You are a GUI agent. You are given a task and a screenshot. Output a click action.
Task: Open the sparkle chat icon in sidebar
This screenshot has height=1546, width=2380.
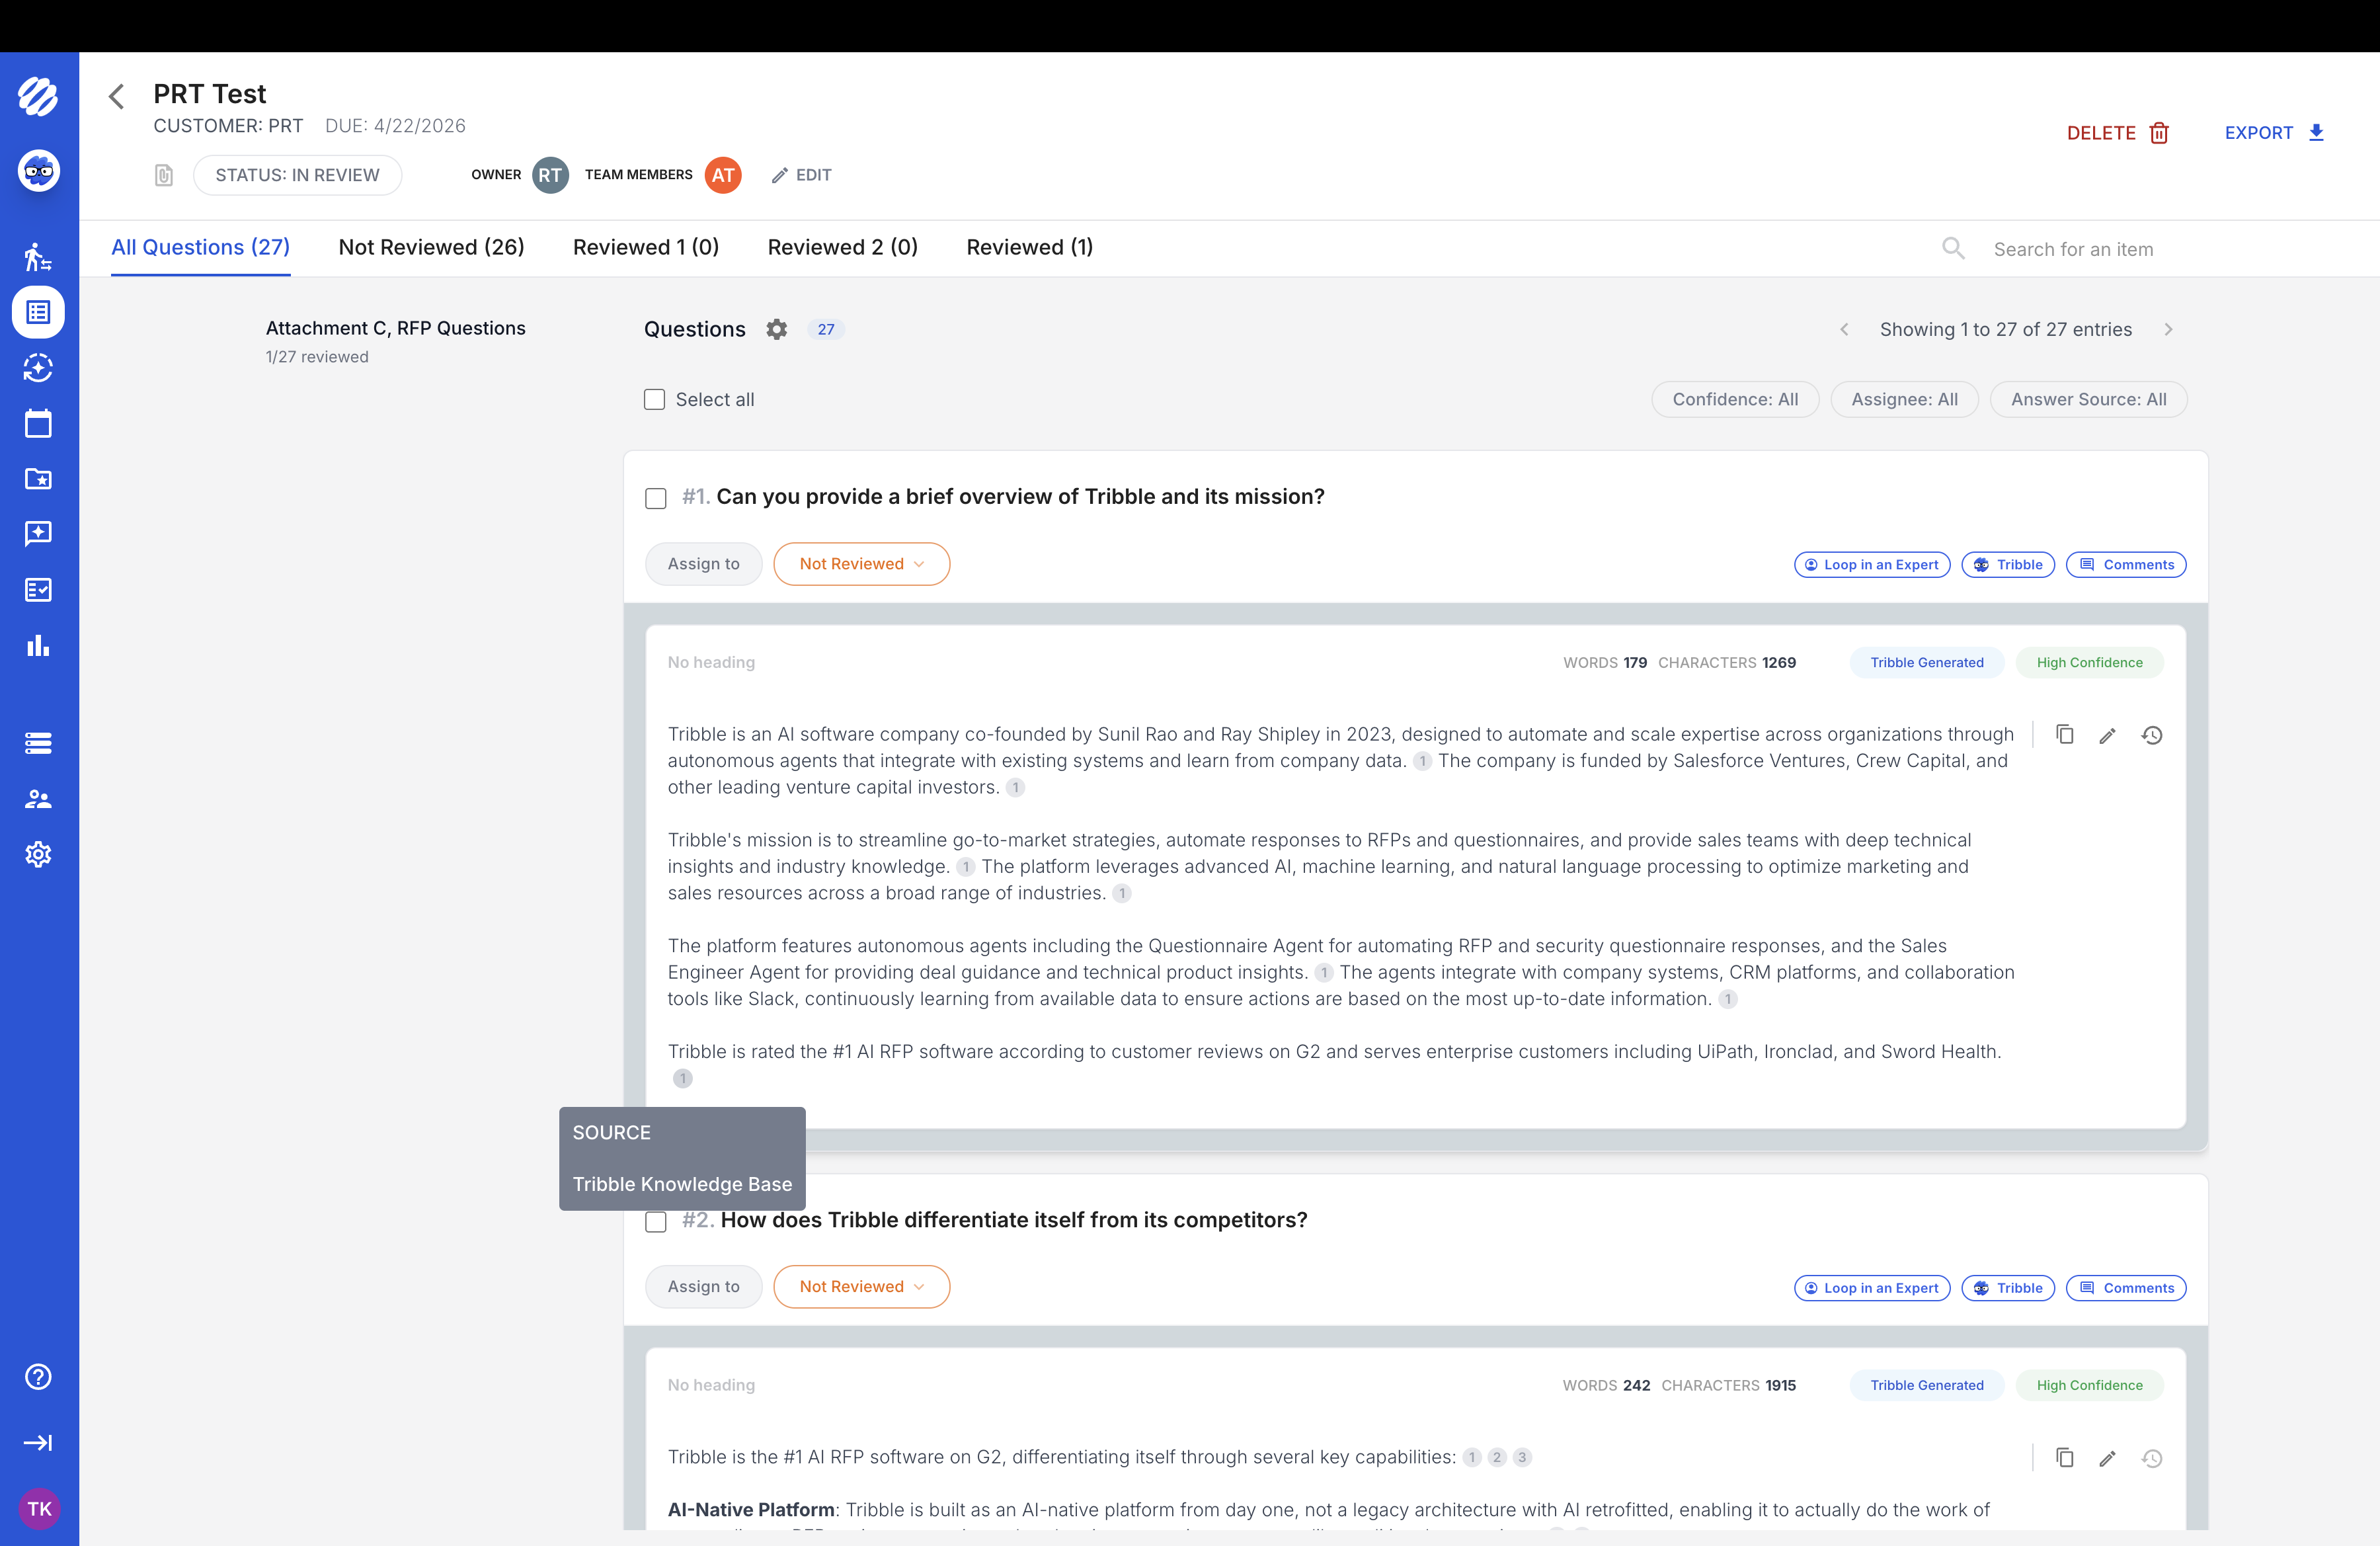38,534
